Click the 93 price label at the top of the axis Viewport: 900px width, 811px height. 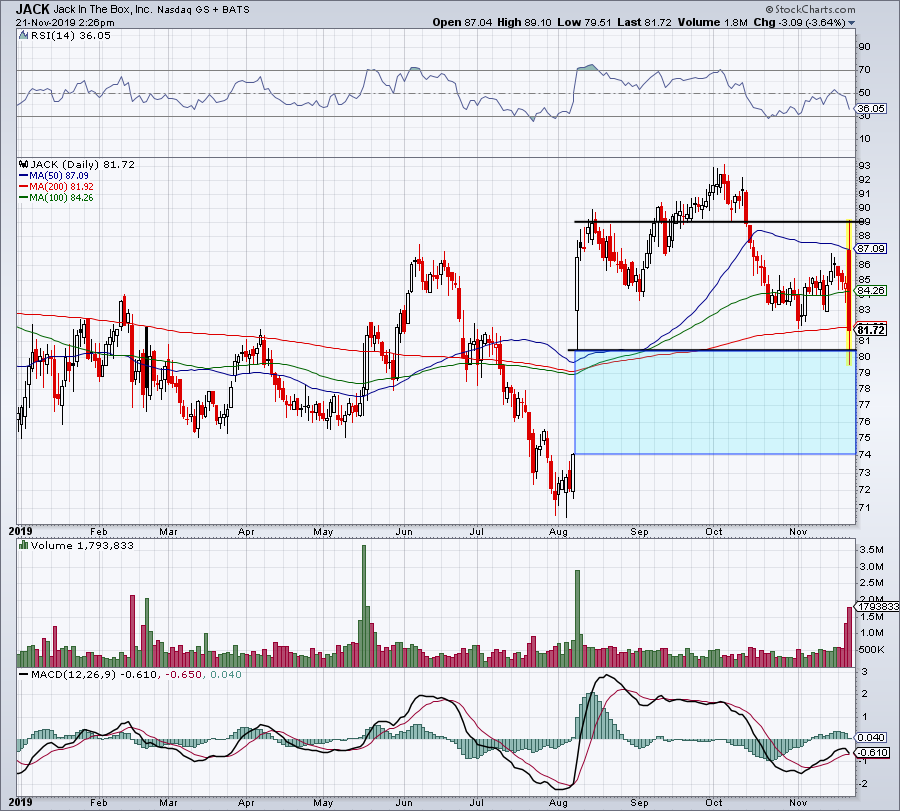[864, 165]
